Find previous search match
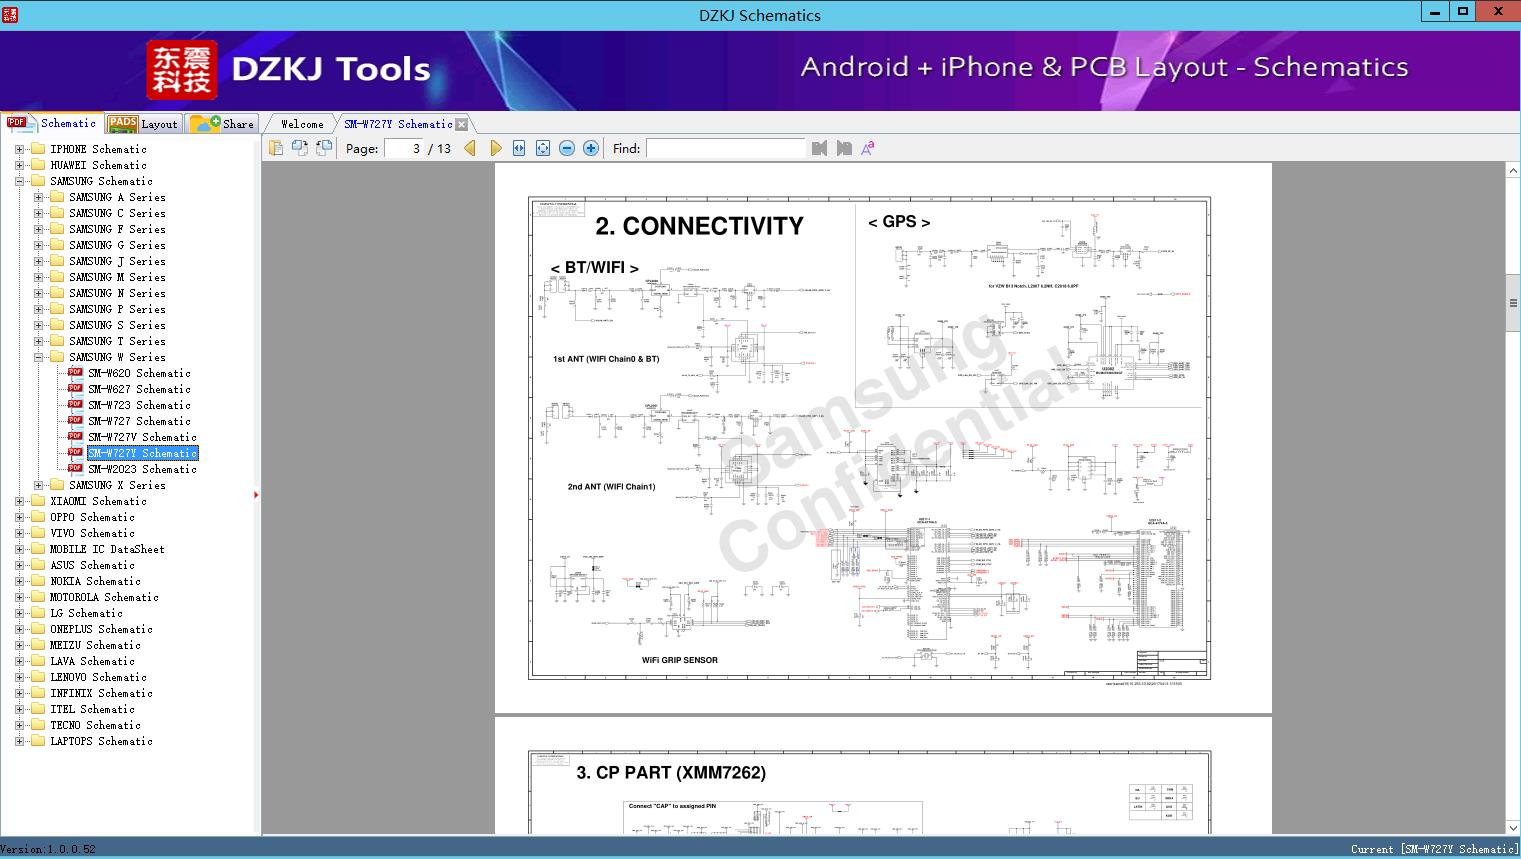 (820, 148)
